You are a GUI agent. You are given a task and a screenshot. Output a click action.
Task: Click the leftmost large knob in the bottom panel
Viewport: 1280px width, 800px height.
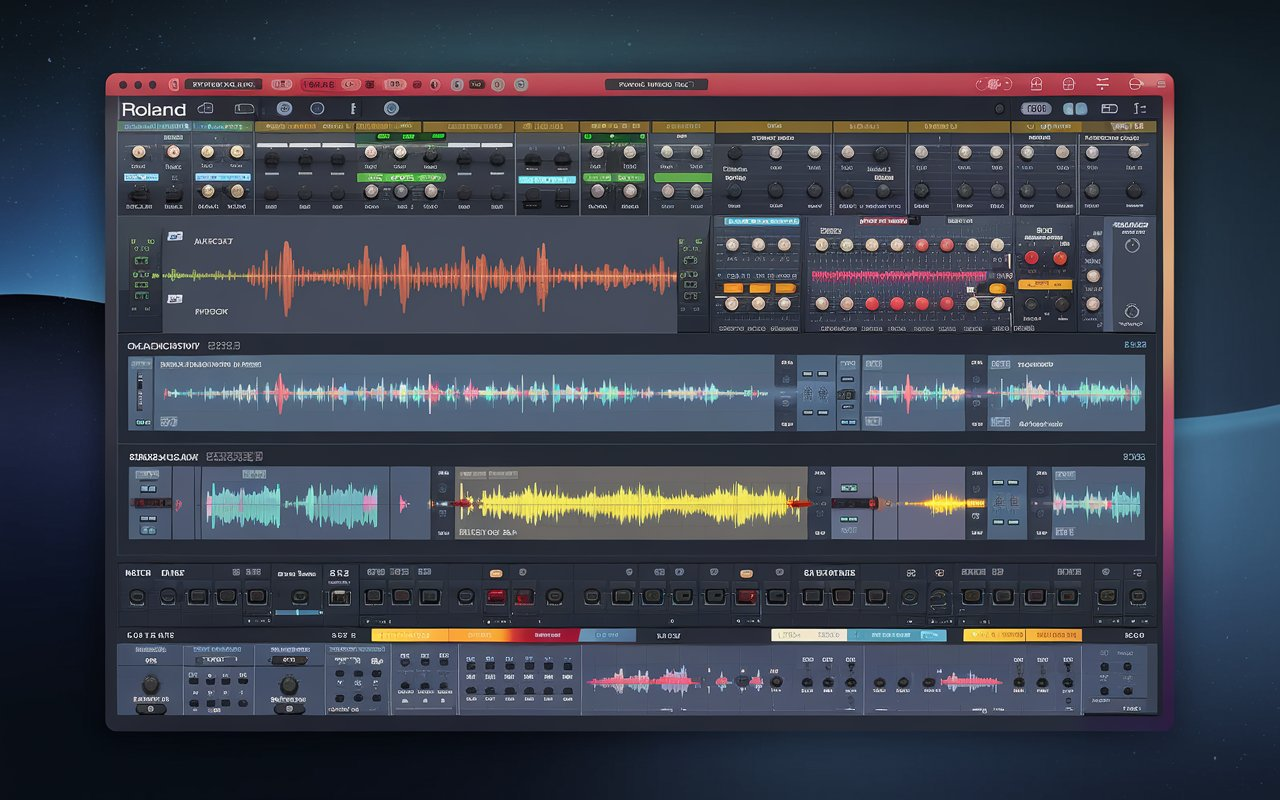point(151,685)
